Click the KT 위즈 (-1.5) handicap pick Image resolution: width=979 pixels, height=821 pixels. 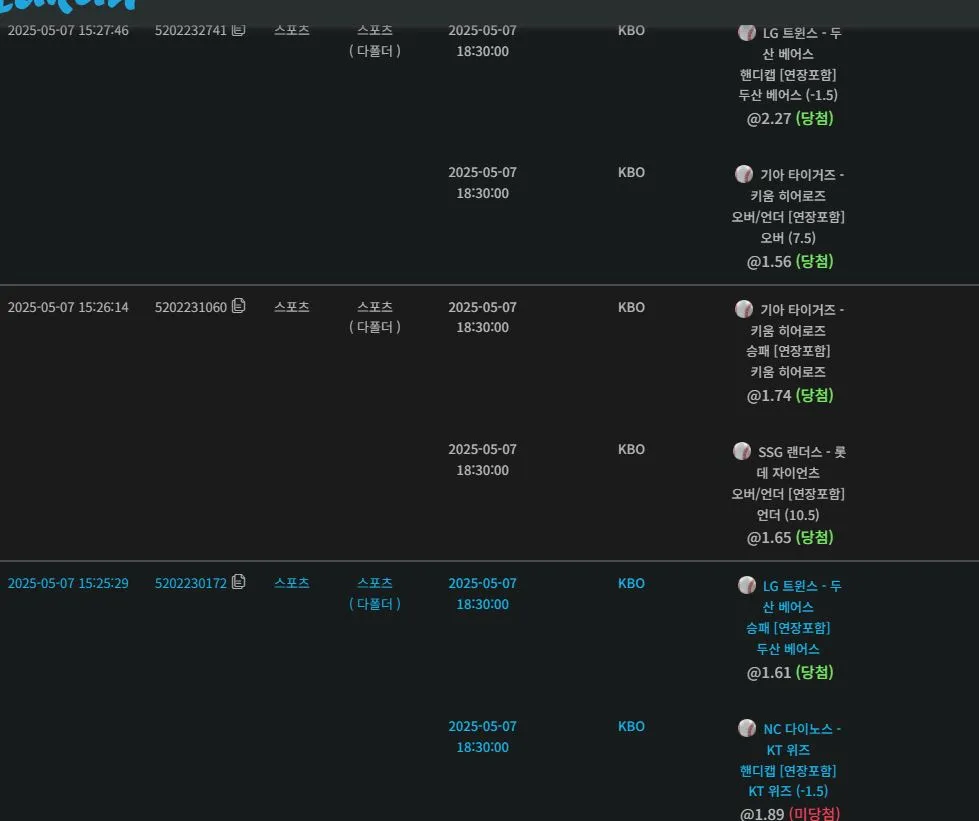[788, 791]
